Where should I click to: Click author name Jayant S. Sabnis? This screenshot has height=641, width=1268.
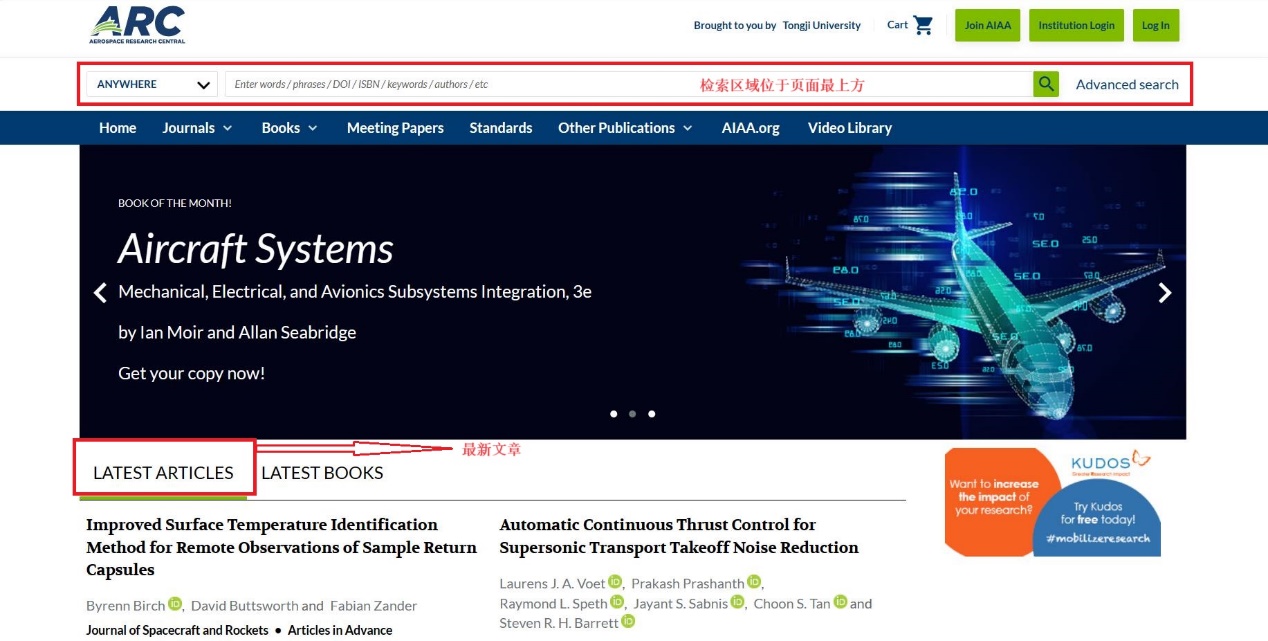(x=680, y=603)
